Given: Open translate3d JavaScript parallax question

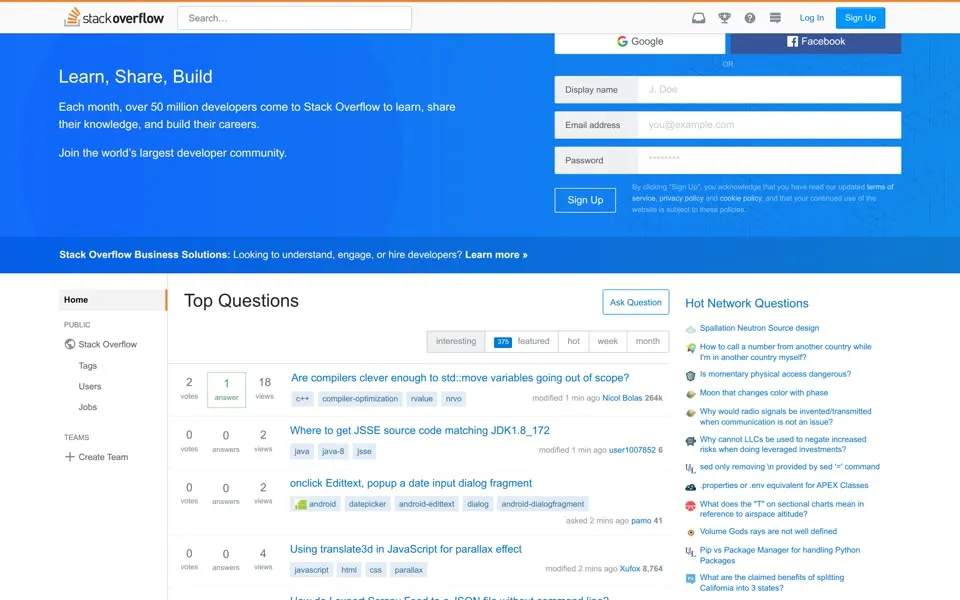Looking at the screenshot, I should click(x=406, y=549).
